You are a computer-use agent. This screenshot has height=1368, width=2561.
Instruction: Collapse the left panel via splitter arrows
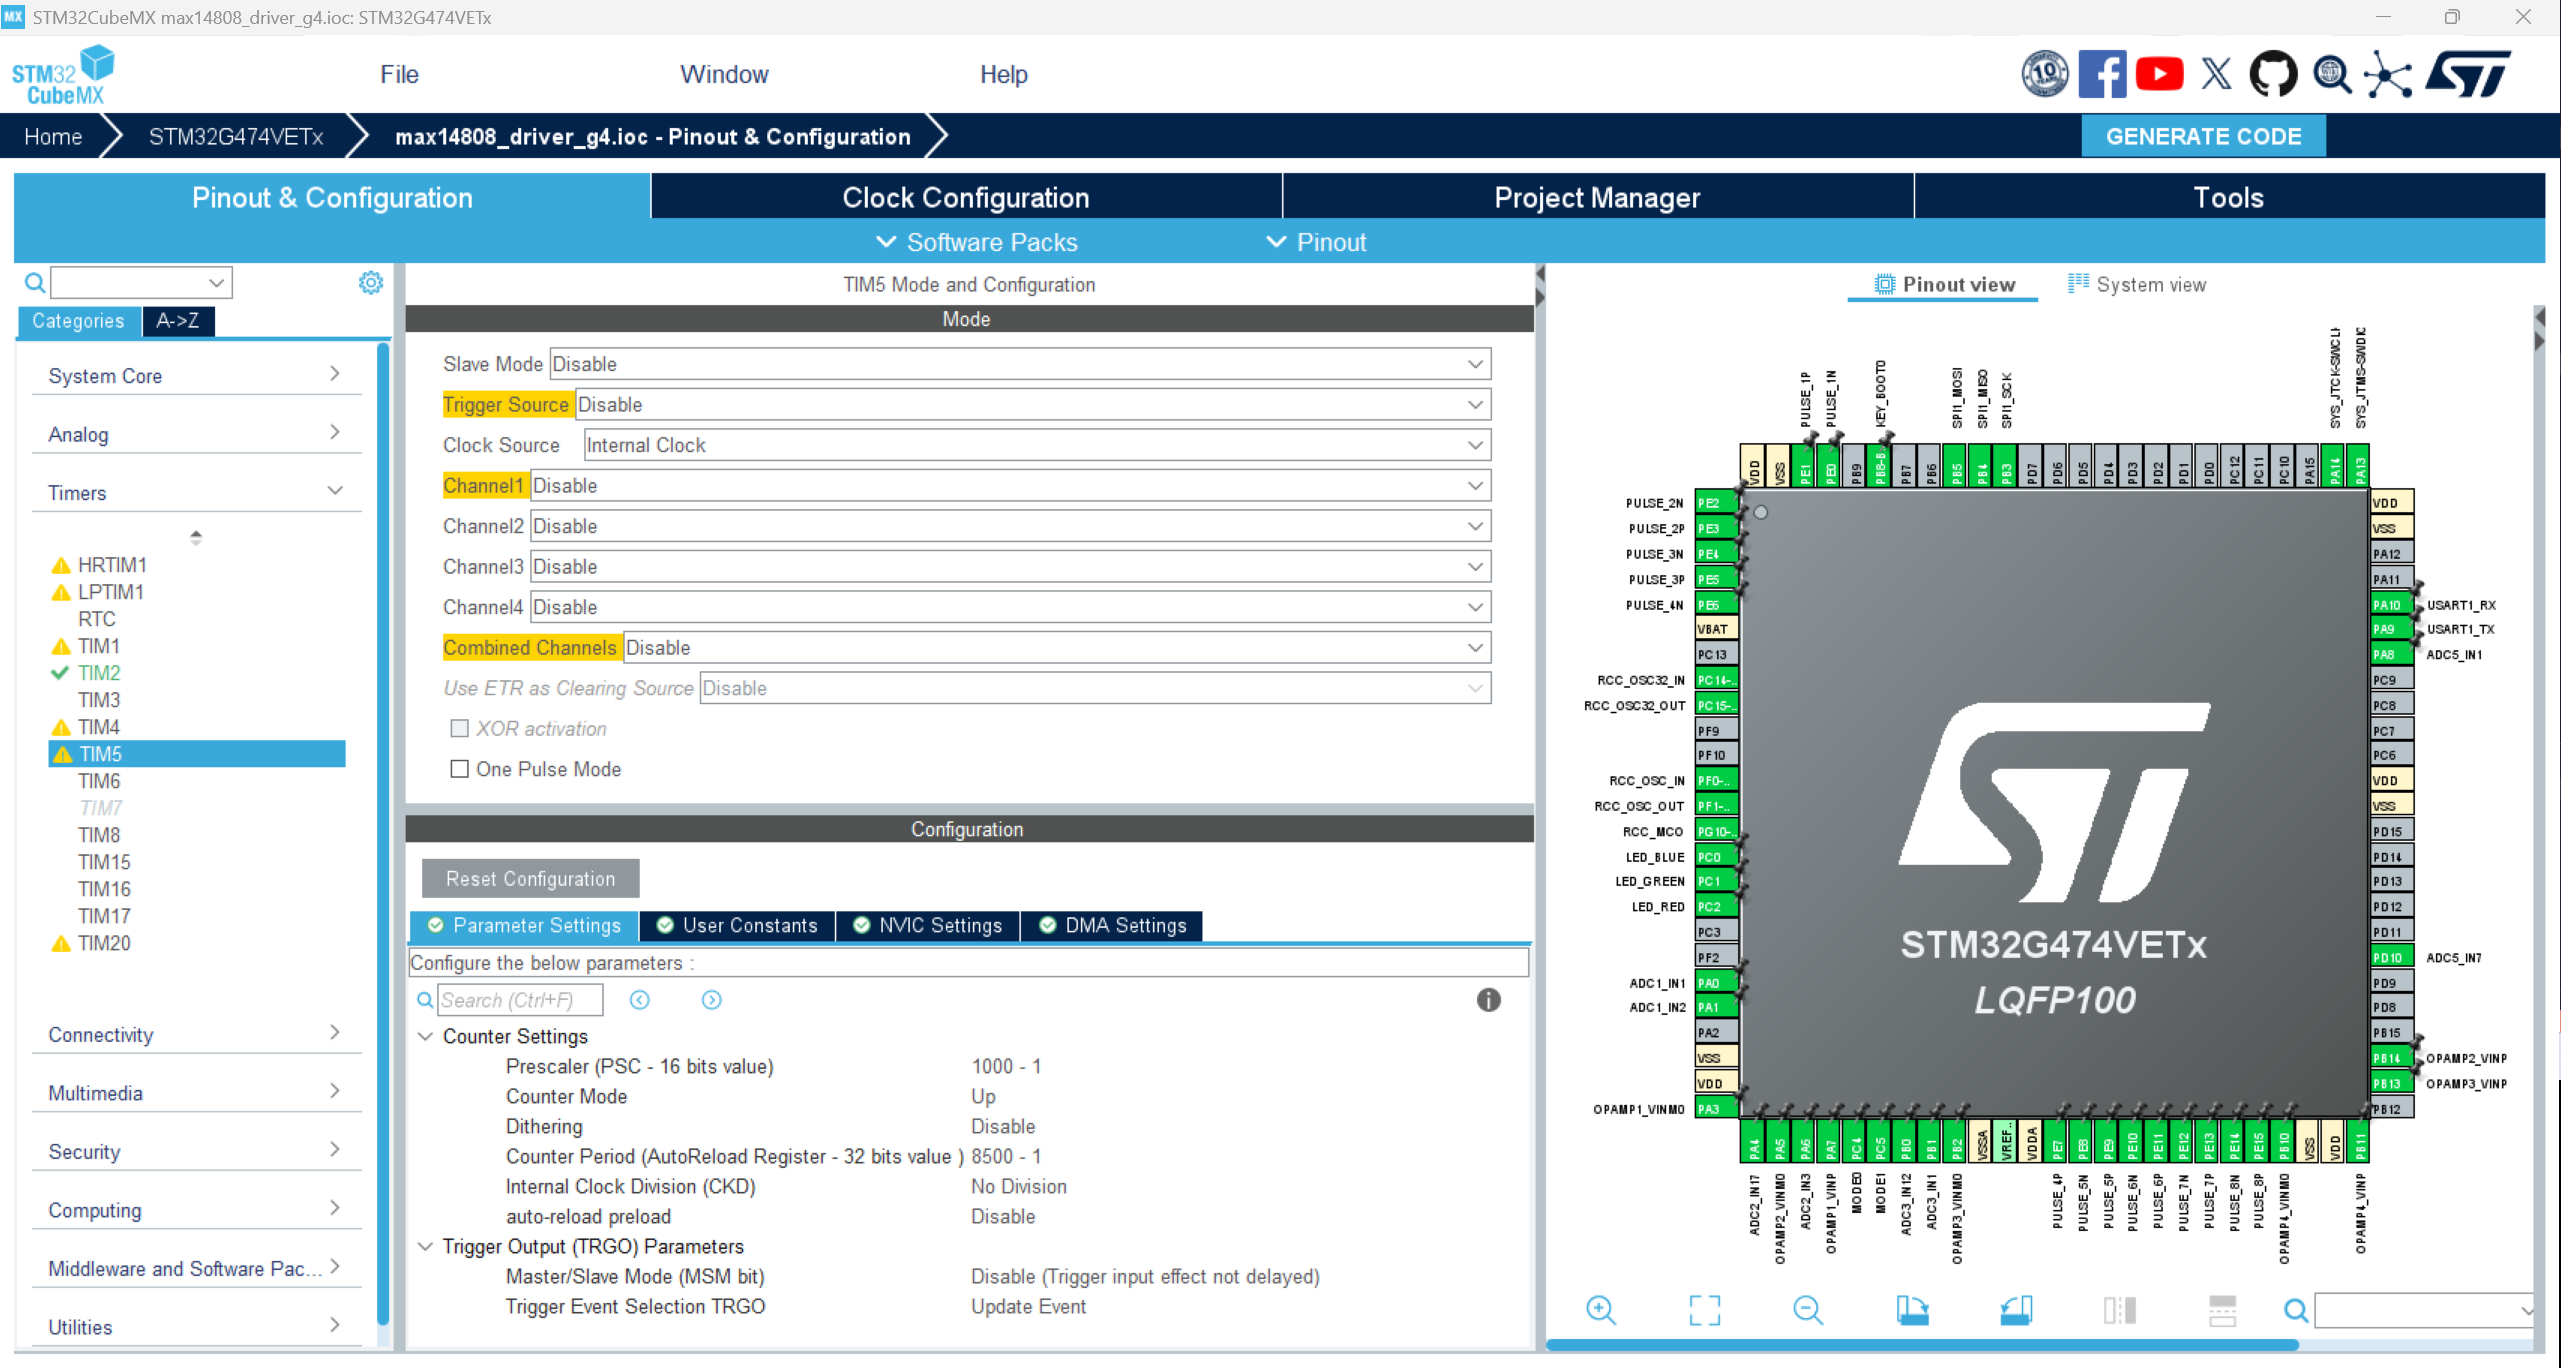(x=1540, y=285)
